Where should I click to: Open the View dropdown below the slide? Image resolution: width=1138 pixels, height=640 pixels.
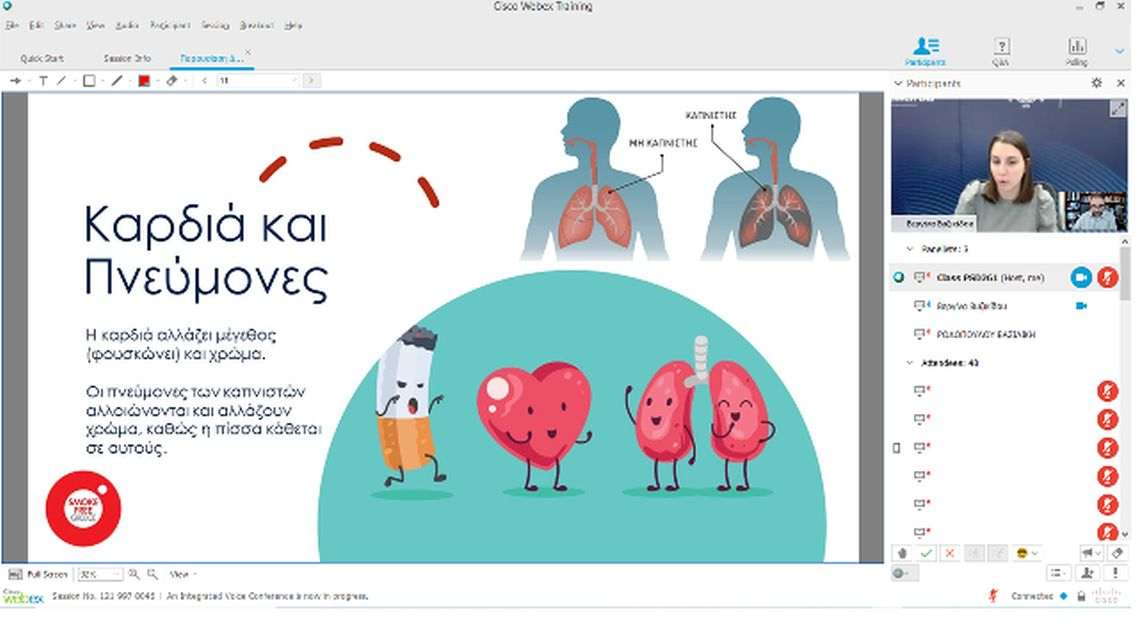[x=183, y=574]
